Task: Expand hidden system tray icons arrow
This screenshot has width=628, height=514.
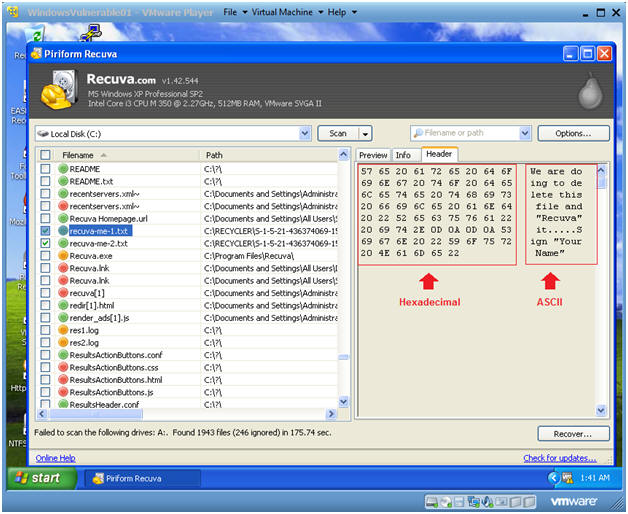Action: click(x=554, y=478)
